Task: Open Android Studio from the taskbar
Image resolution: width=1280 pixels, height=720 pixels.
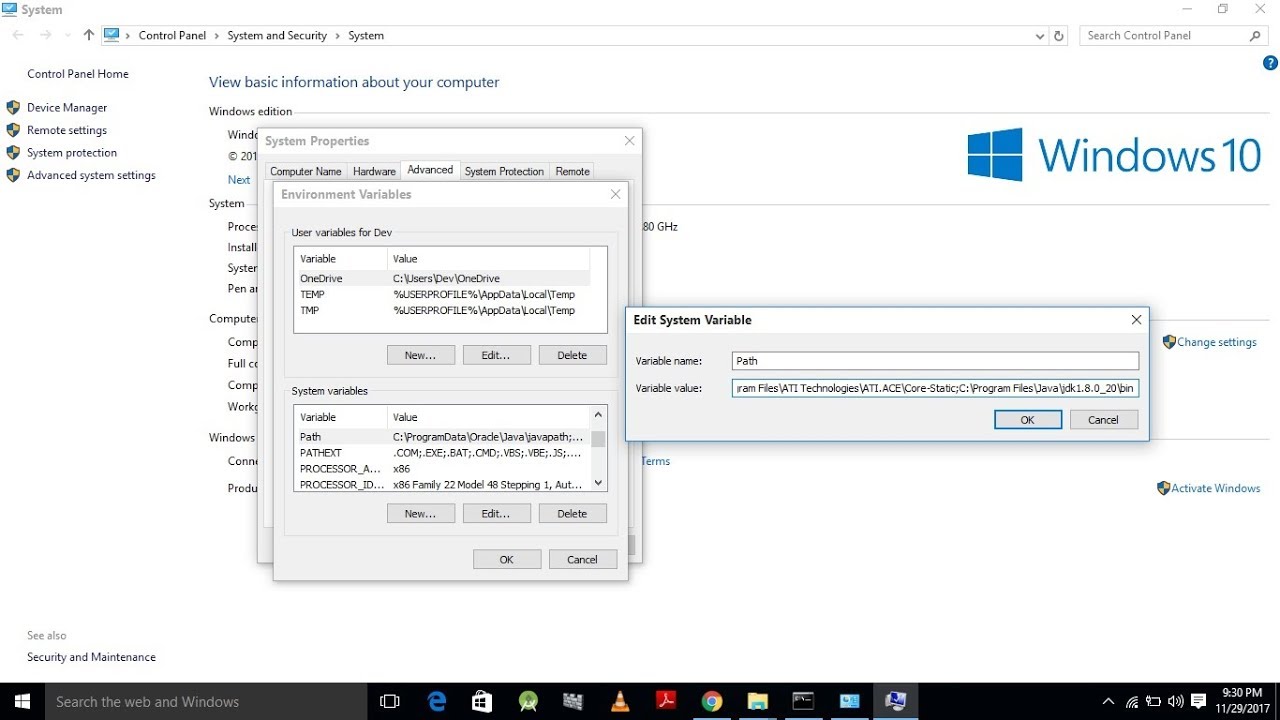Action: (x=528, y=701)
